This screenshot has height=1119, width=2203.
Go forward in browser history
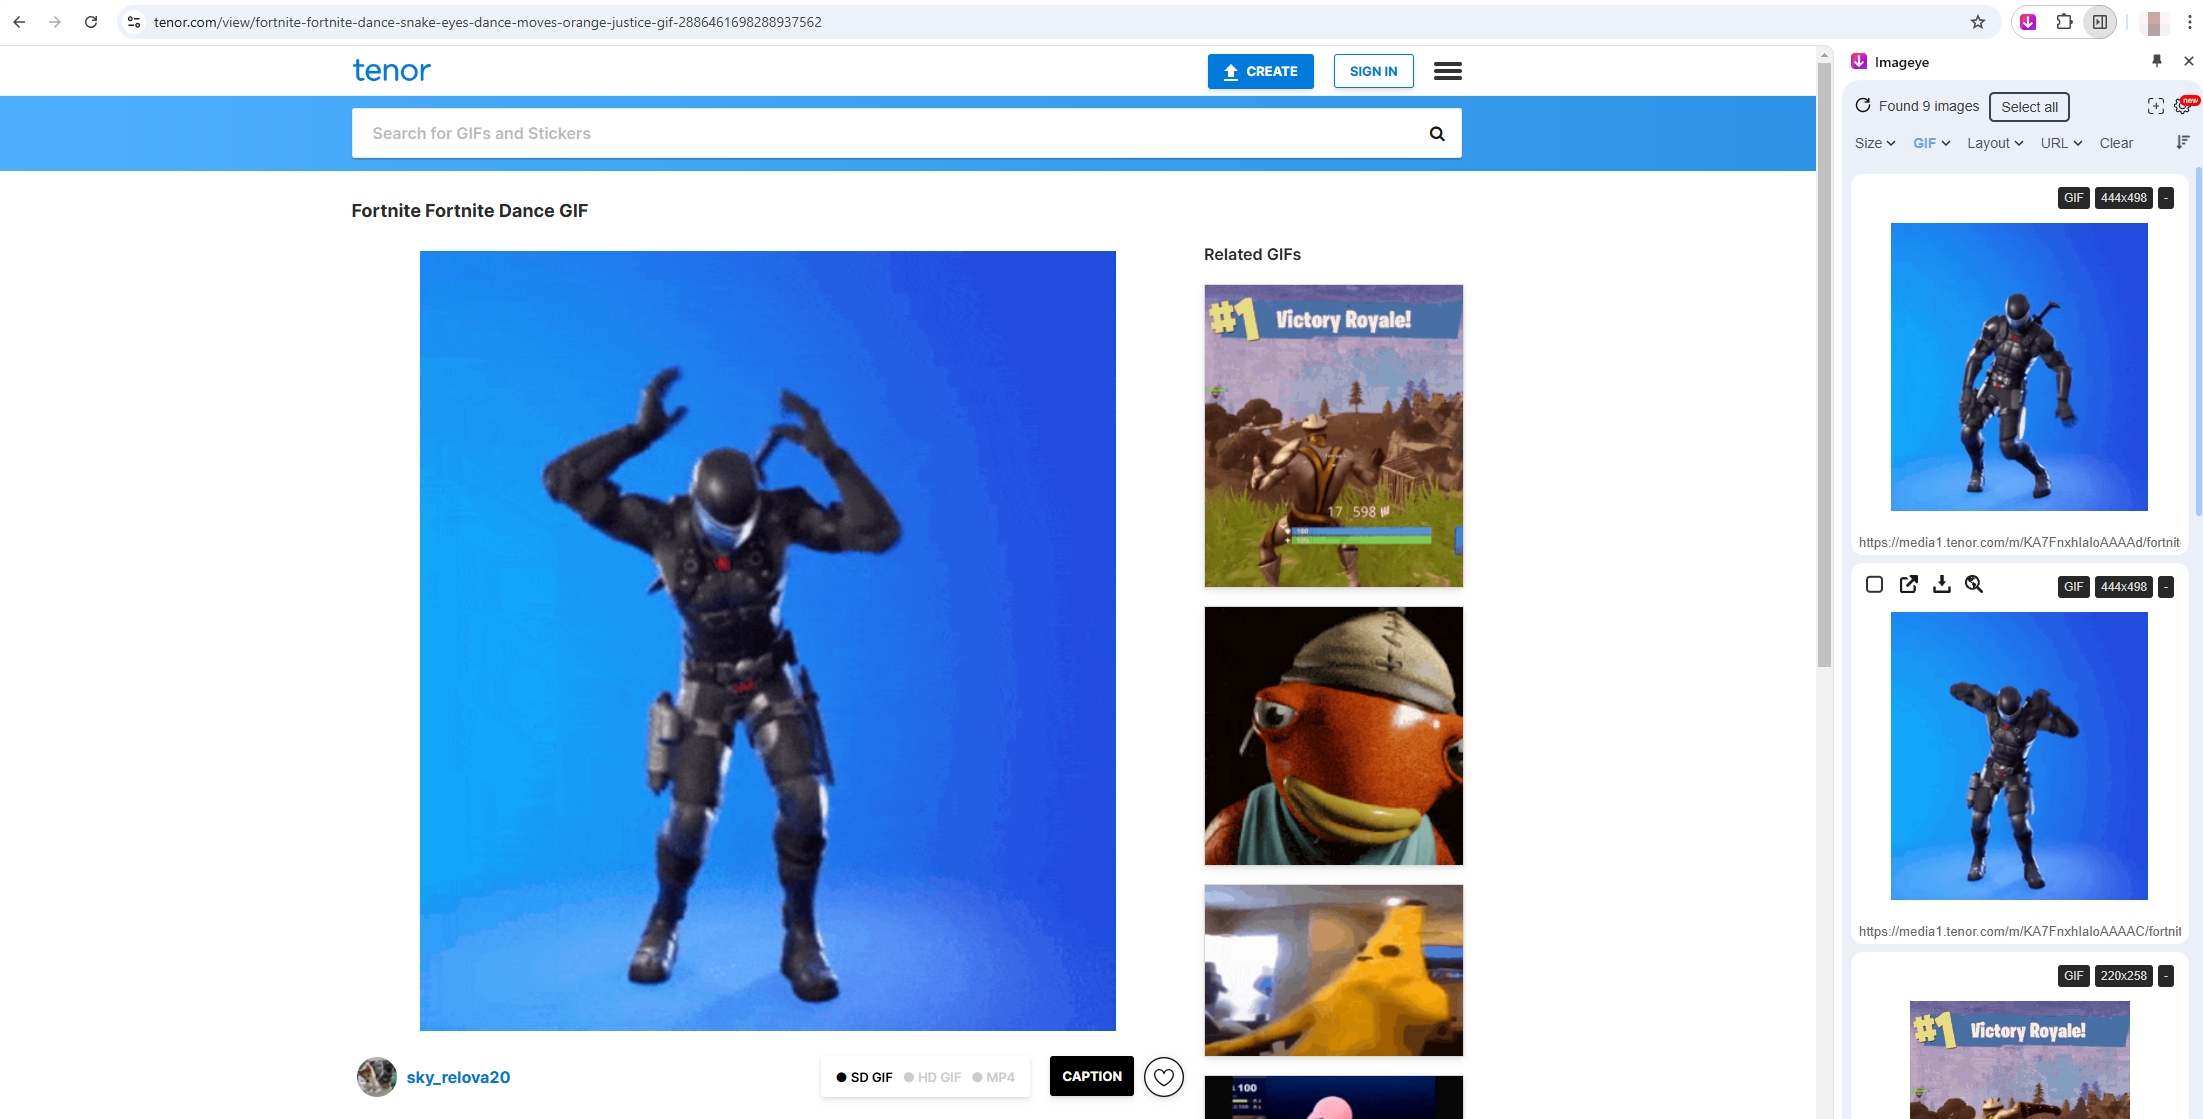click(x=55, y=22)
